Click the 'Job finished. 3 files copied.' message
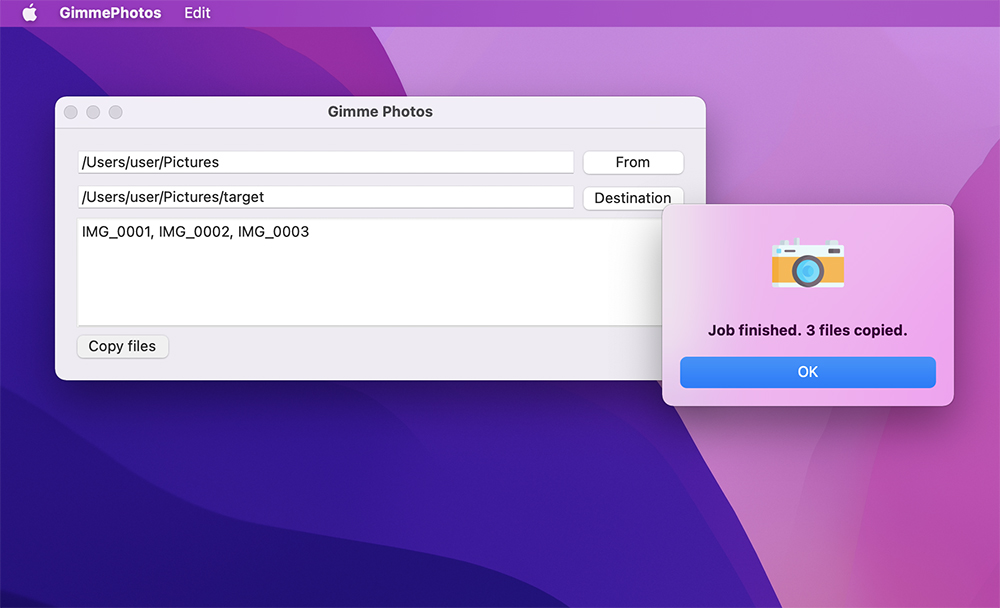 (807, 330)
